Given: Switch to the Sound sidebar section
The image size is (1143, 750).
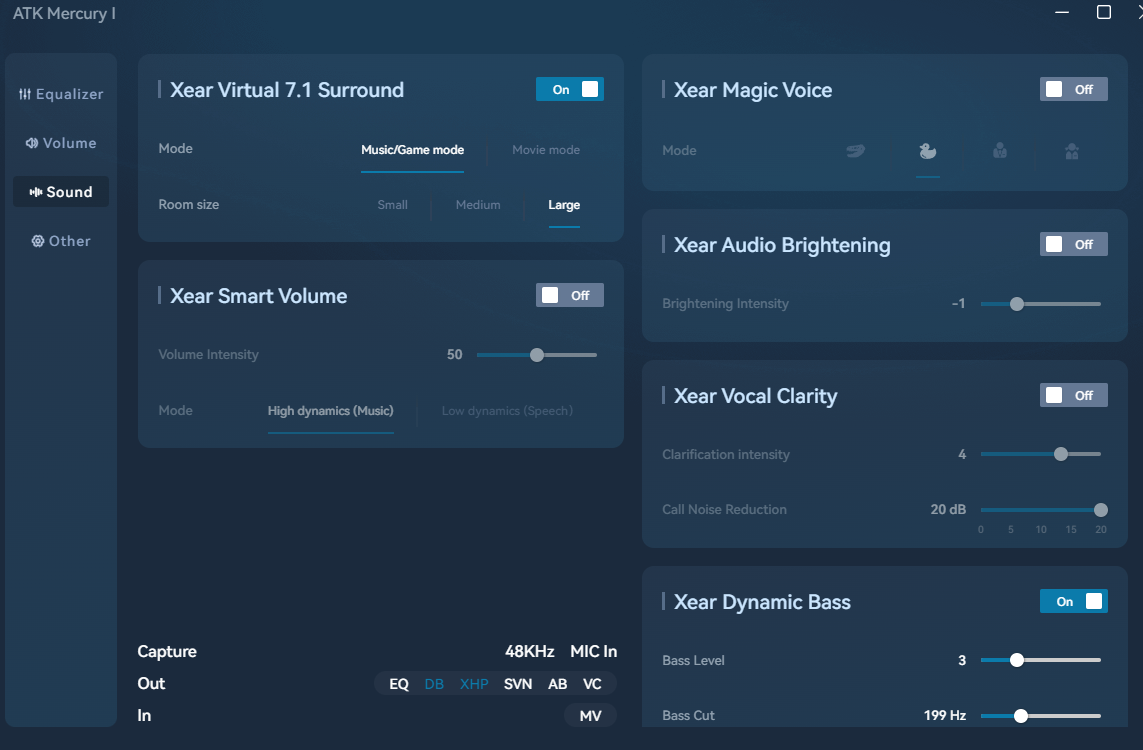Looking at the screenshot, I should point(61,192).
